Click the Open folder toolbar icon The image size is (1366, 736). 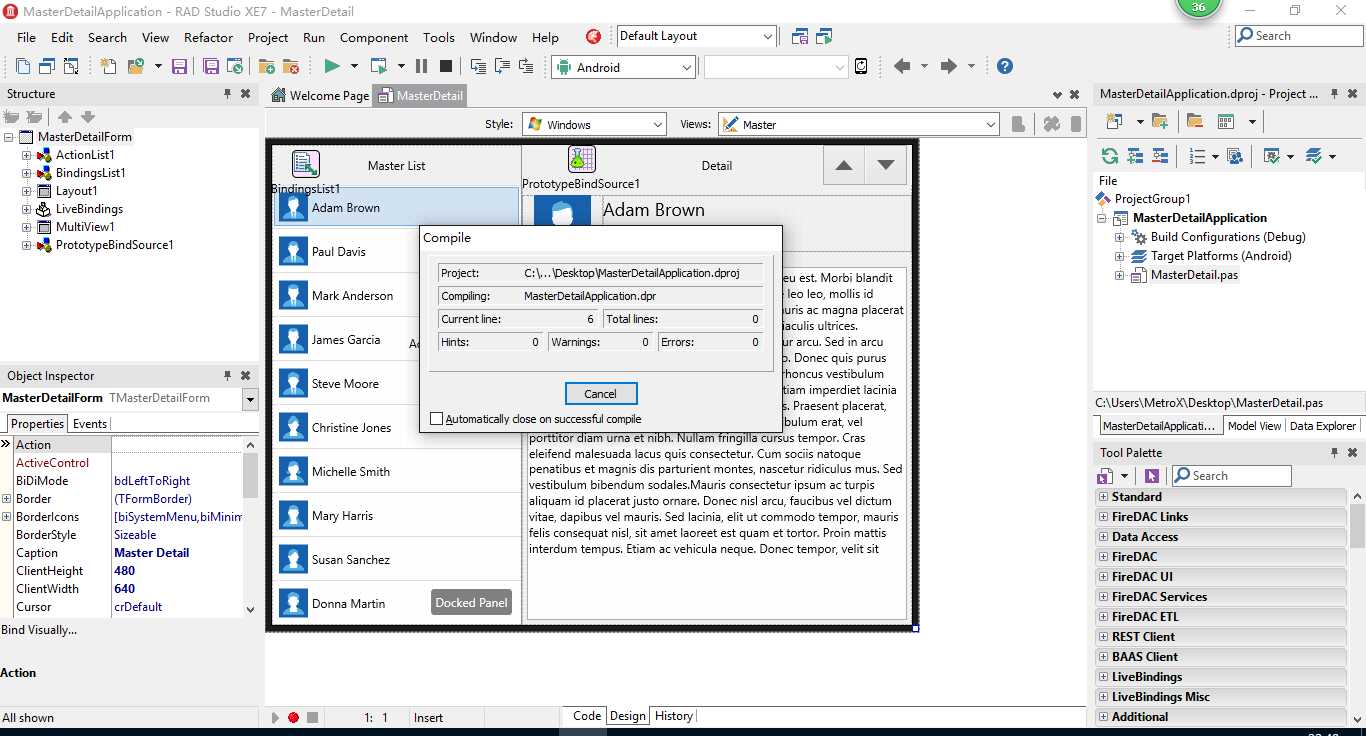click(x=136, y=66)
